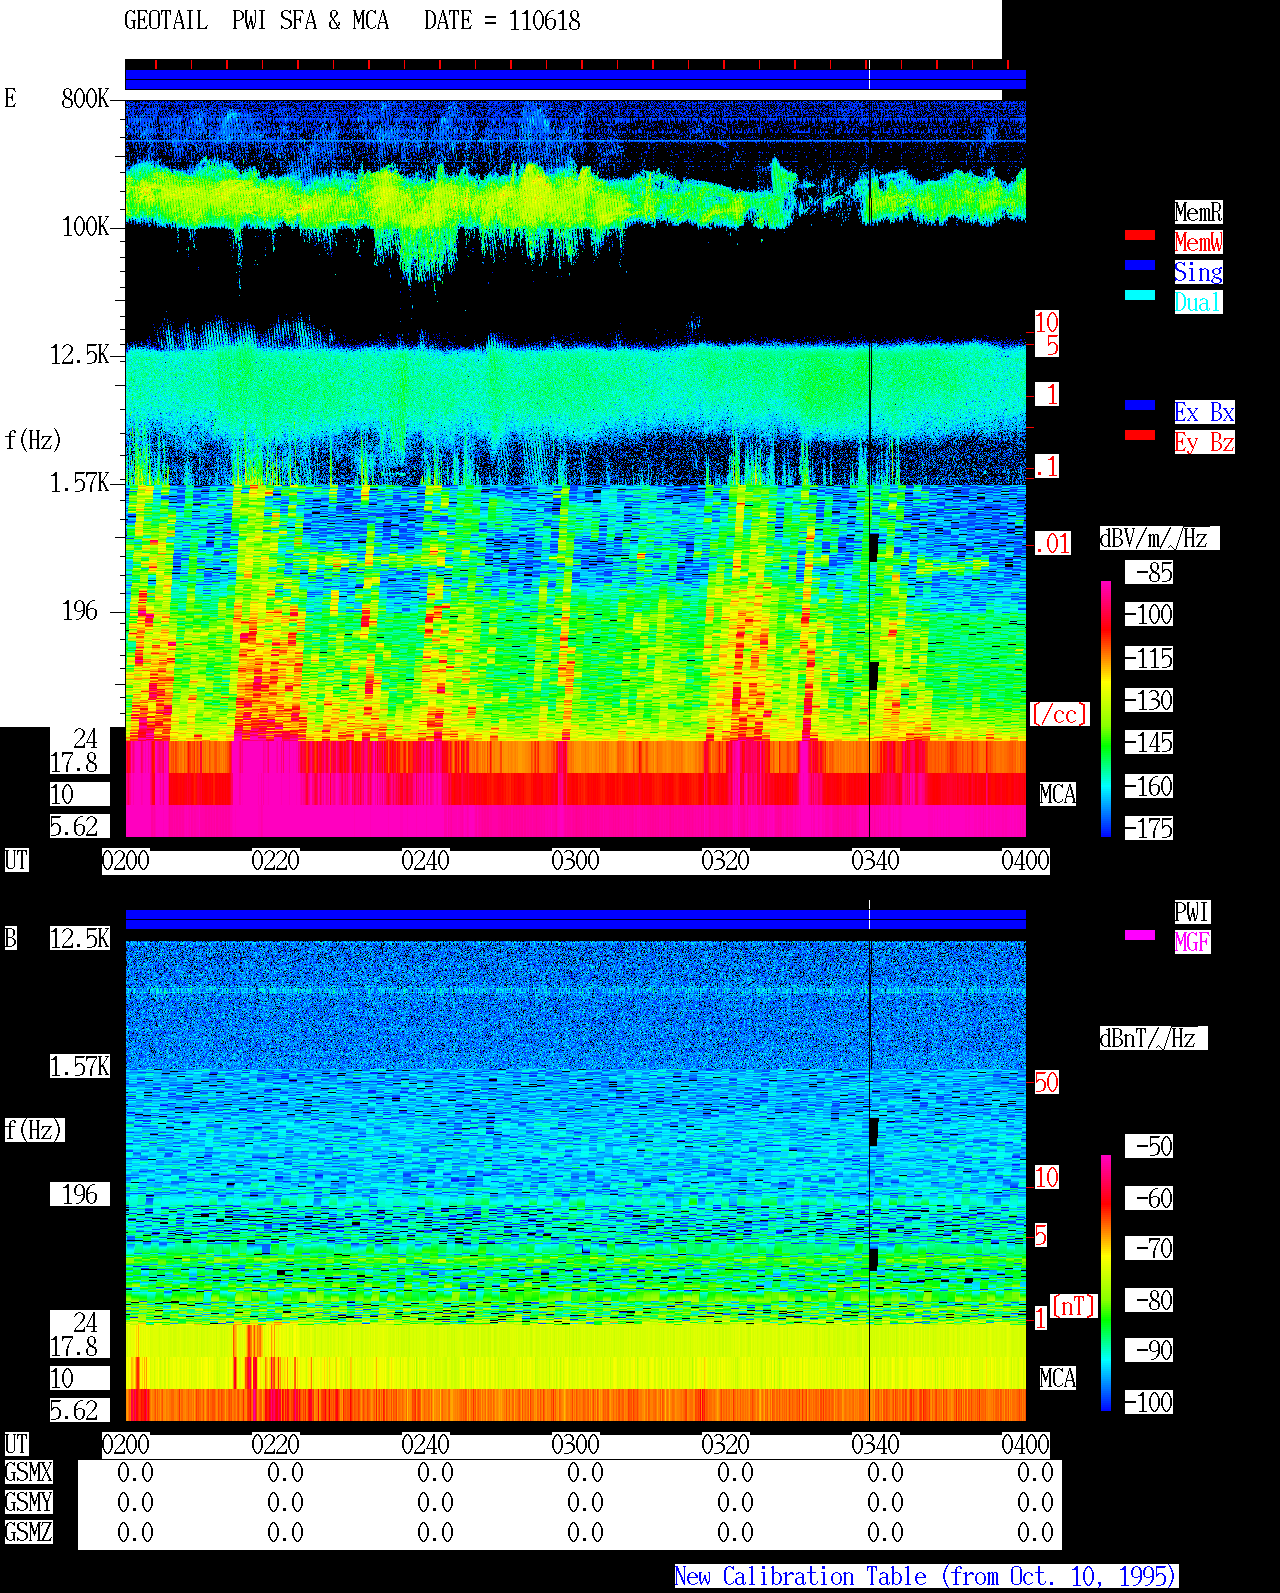Click the 0220 UT marker on the B panel axis
This screenshot has height=1593, width=1280.
click(275, 1445)
